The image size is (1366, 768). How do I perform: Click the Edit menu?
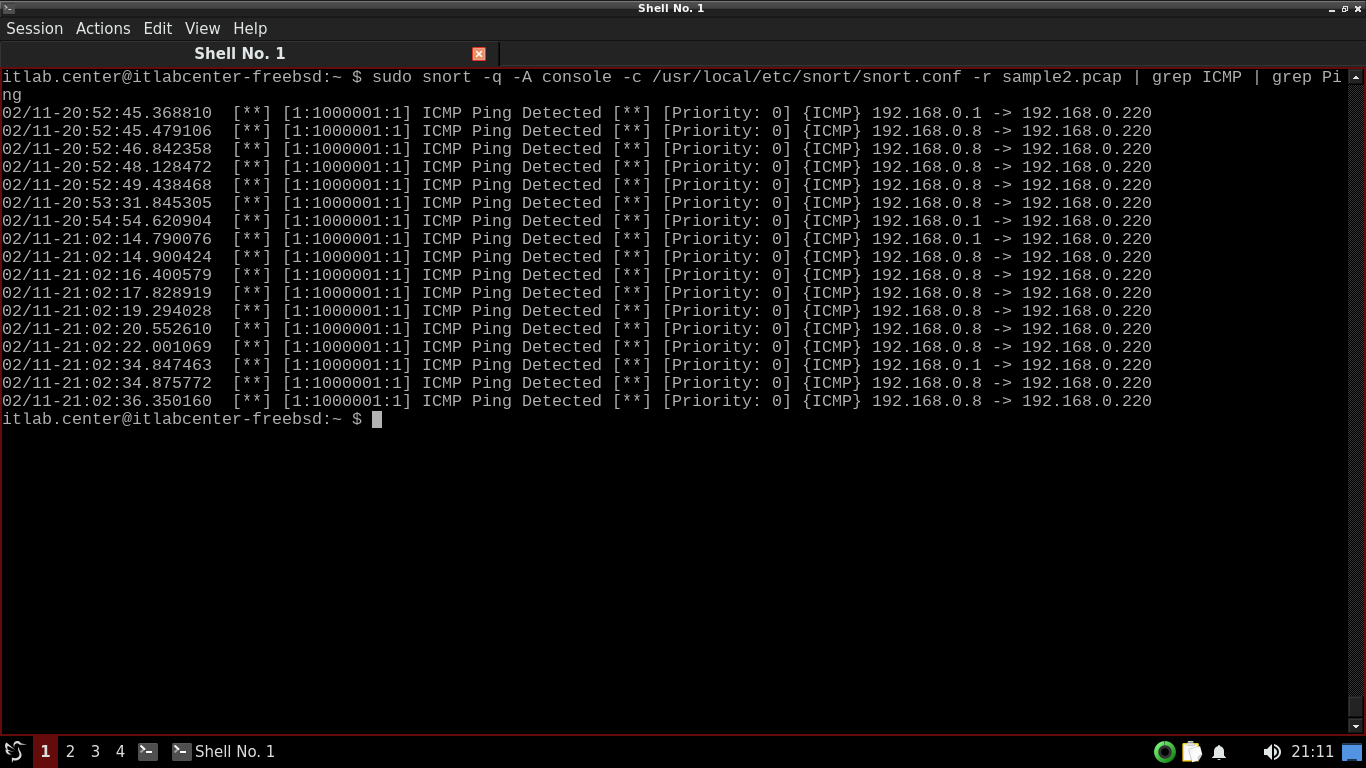(x=157, y=28)
